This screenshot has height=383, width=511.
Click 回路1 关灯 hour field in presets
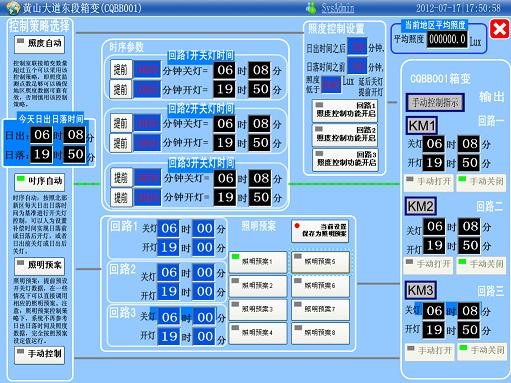point(169,229)
